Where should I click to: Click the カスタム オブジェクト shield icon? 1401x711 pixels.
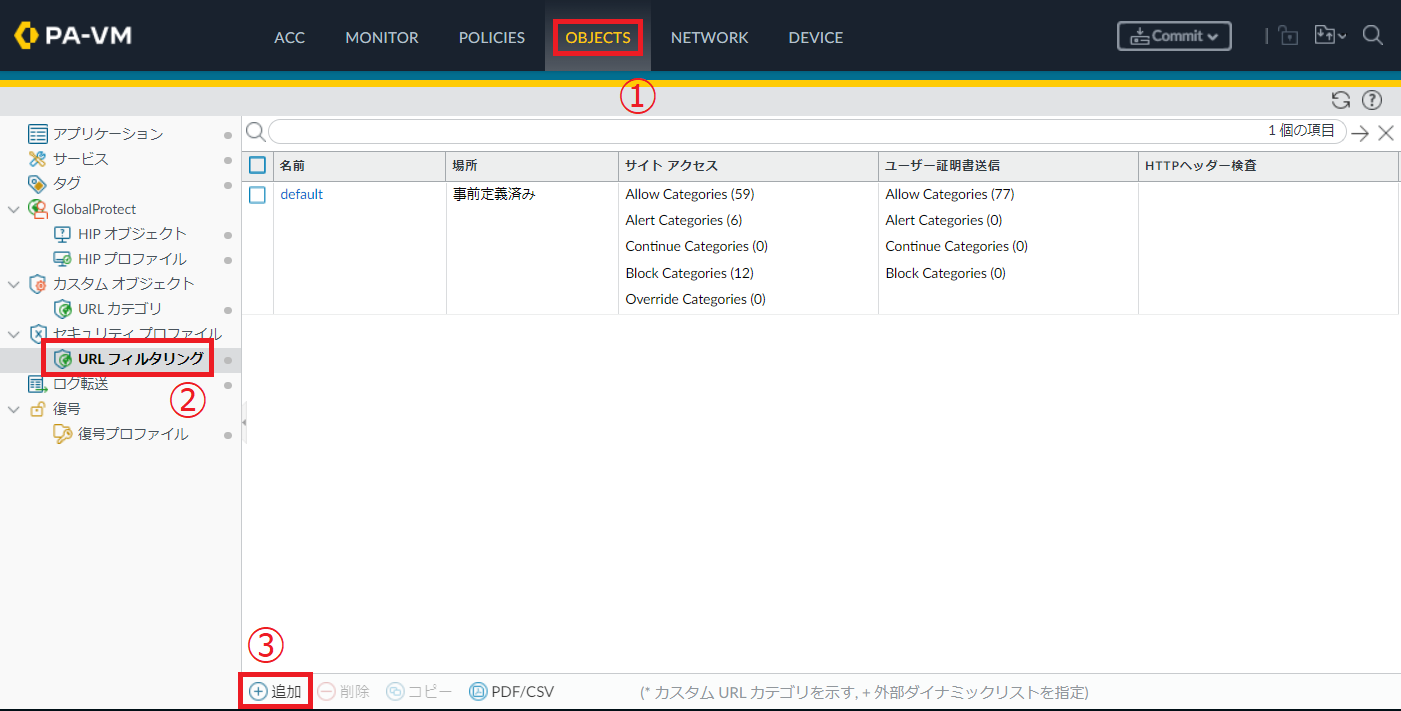pyautogui.click(x=38, y=284)
